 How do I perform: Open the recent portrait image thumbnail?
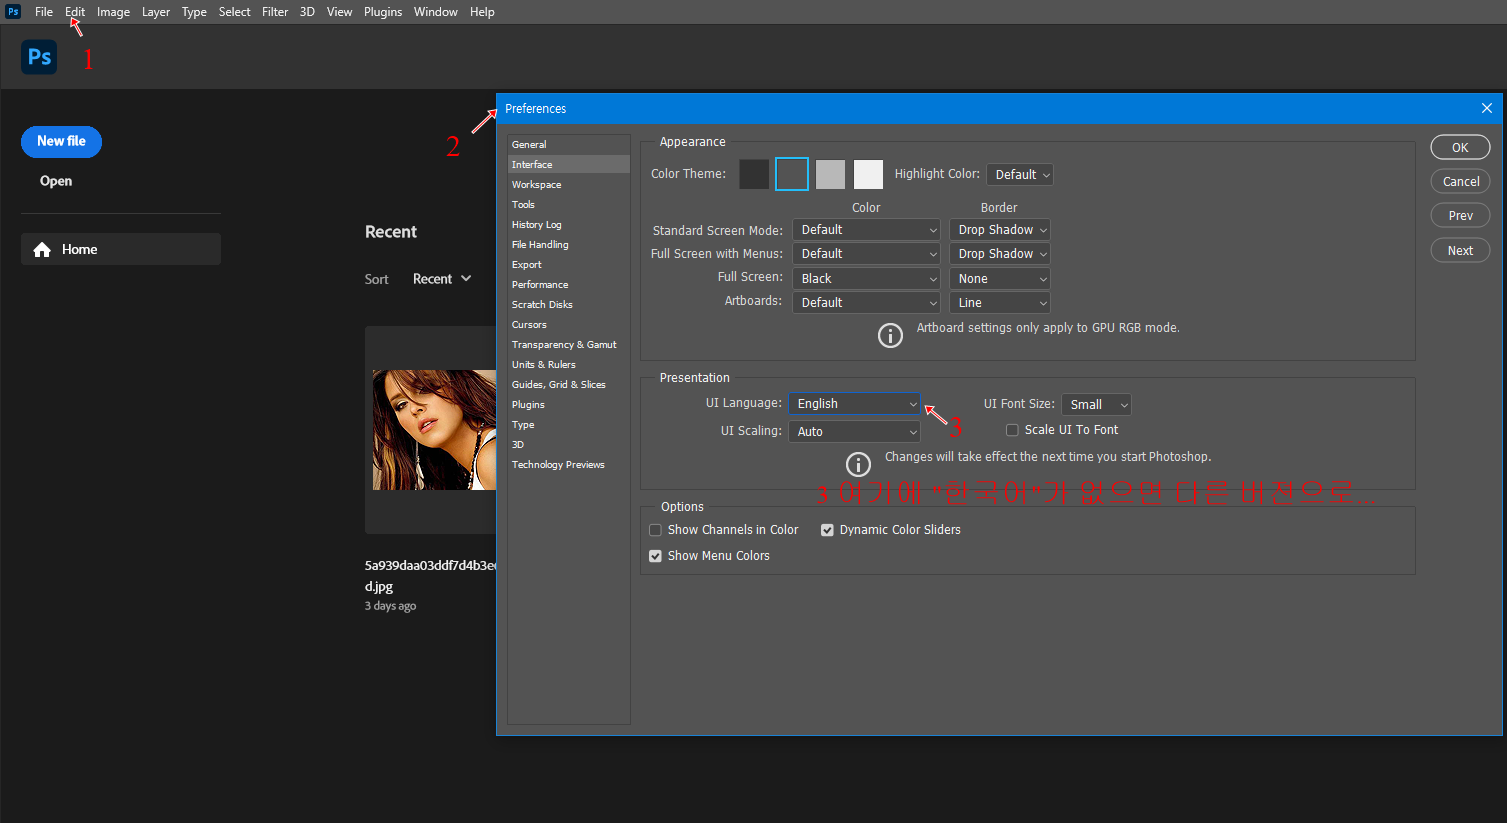pyautogui.click(x=434, y=430)
